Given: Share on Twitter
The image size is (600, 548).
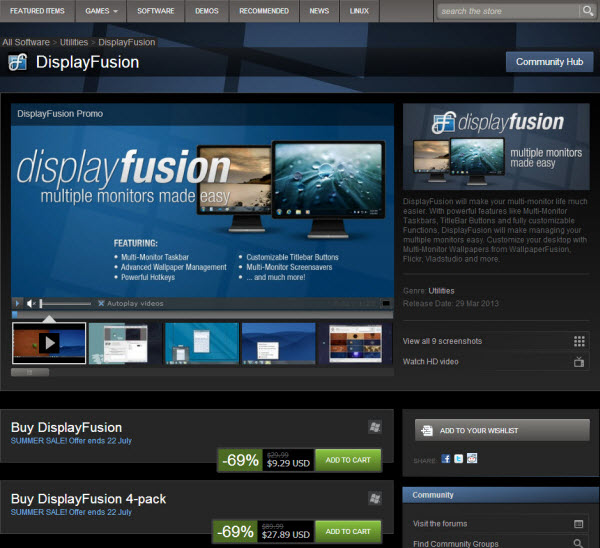Looking at the screenshot, I should [x=458, y=458].
